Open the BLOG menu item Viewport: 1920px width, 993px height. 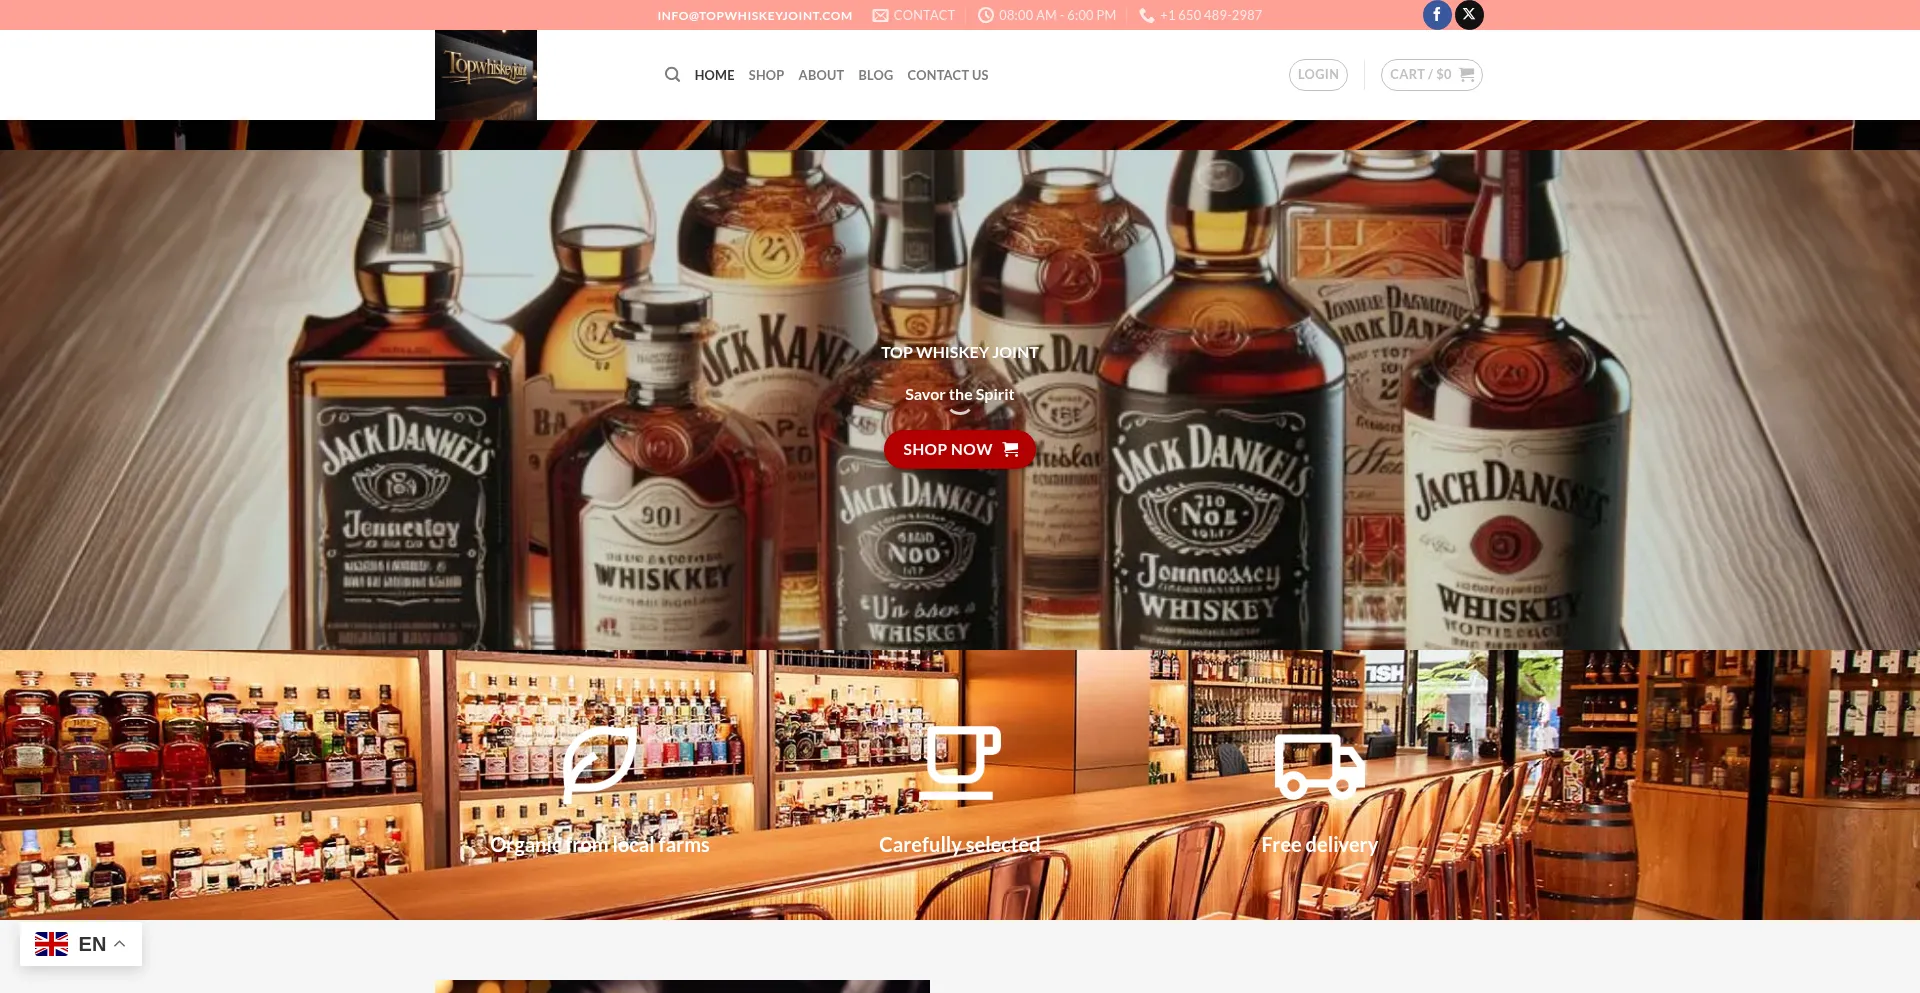pyautogui.click(x=875, y=75)
